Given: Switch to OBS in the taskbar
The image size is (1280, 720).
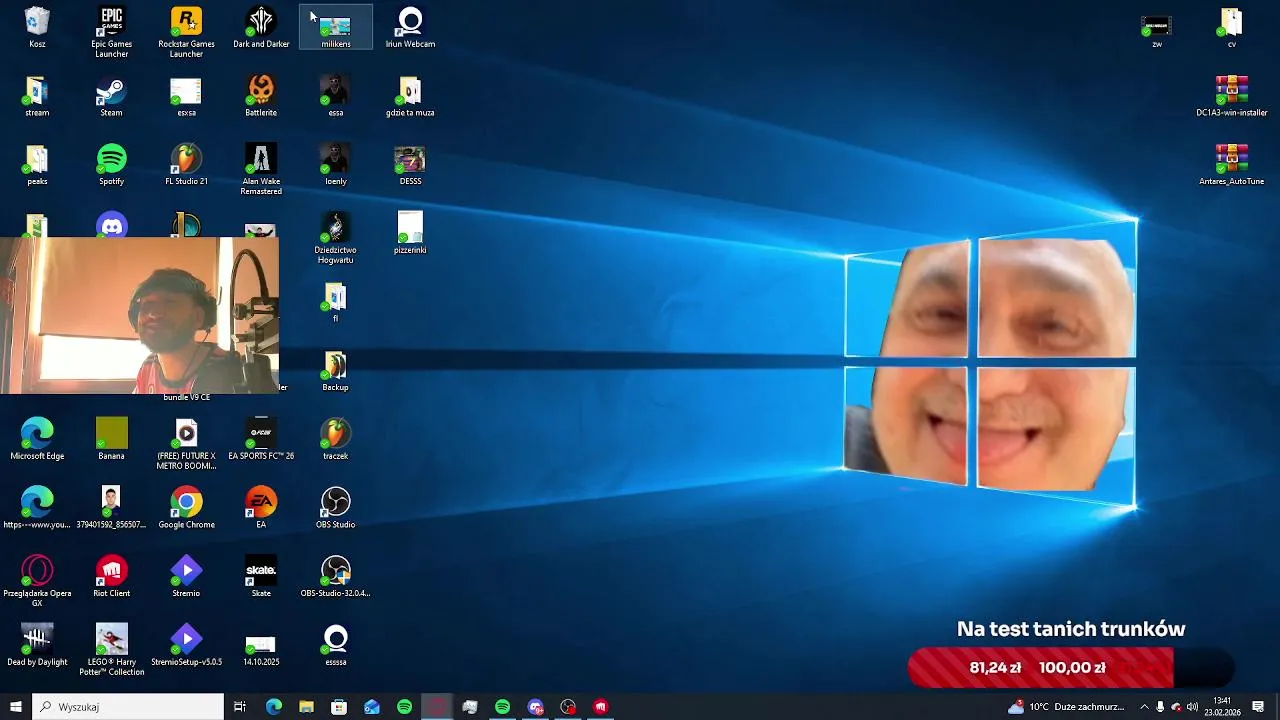Looking at the screenshot, I should [568, 707].
